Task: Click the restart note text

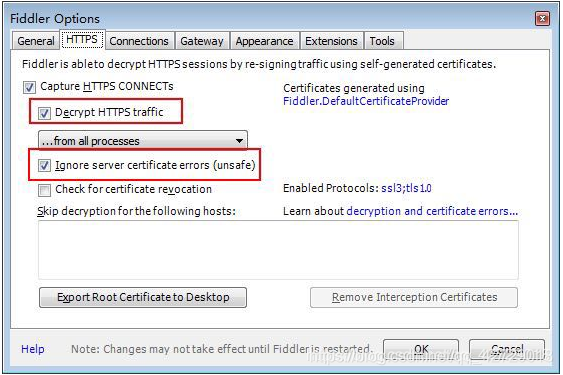Action: (x=221, y=349)
